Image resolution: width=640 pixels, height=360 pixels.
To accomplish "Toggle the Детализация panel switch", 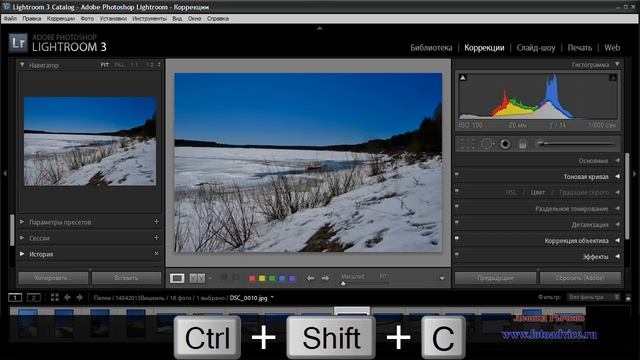I will coord(457,222).
